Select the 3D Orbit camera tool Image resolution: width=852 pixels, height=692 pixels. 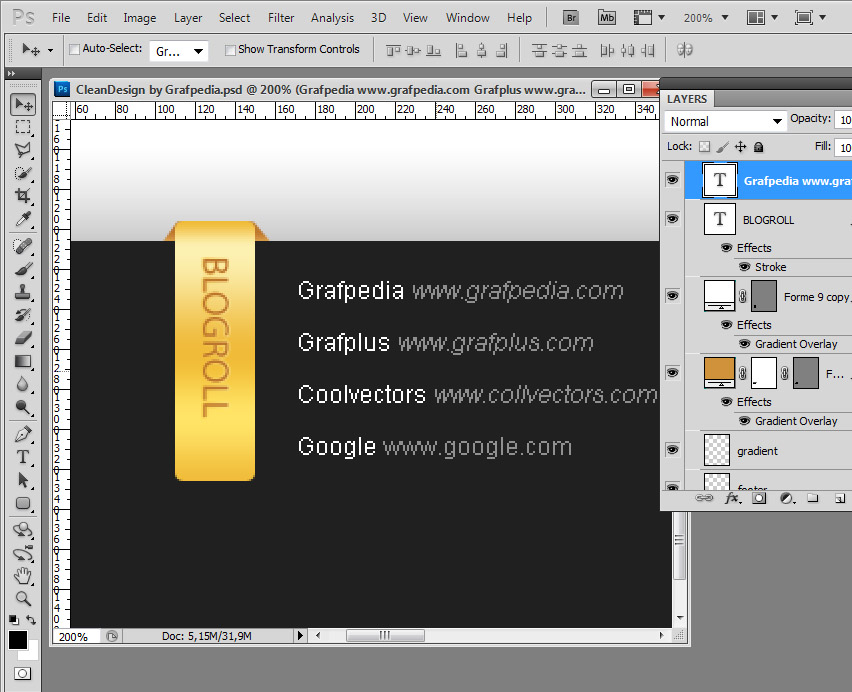tap(23, 553)
